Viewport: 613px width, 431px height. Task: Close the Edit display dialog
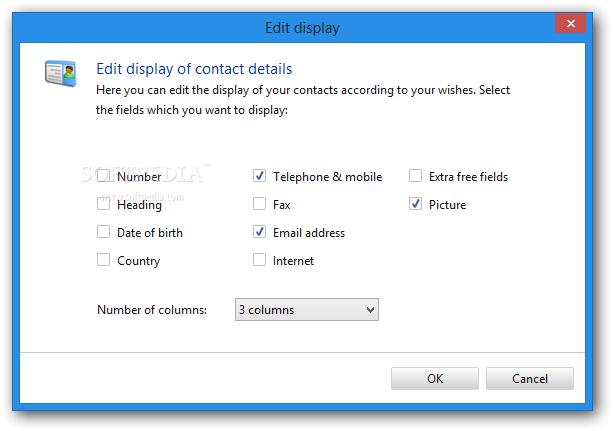click(x=570, y=23)
